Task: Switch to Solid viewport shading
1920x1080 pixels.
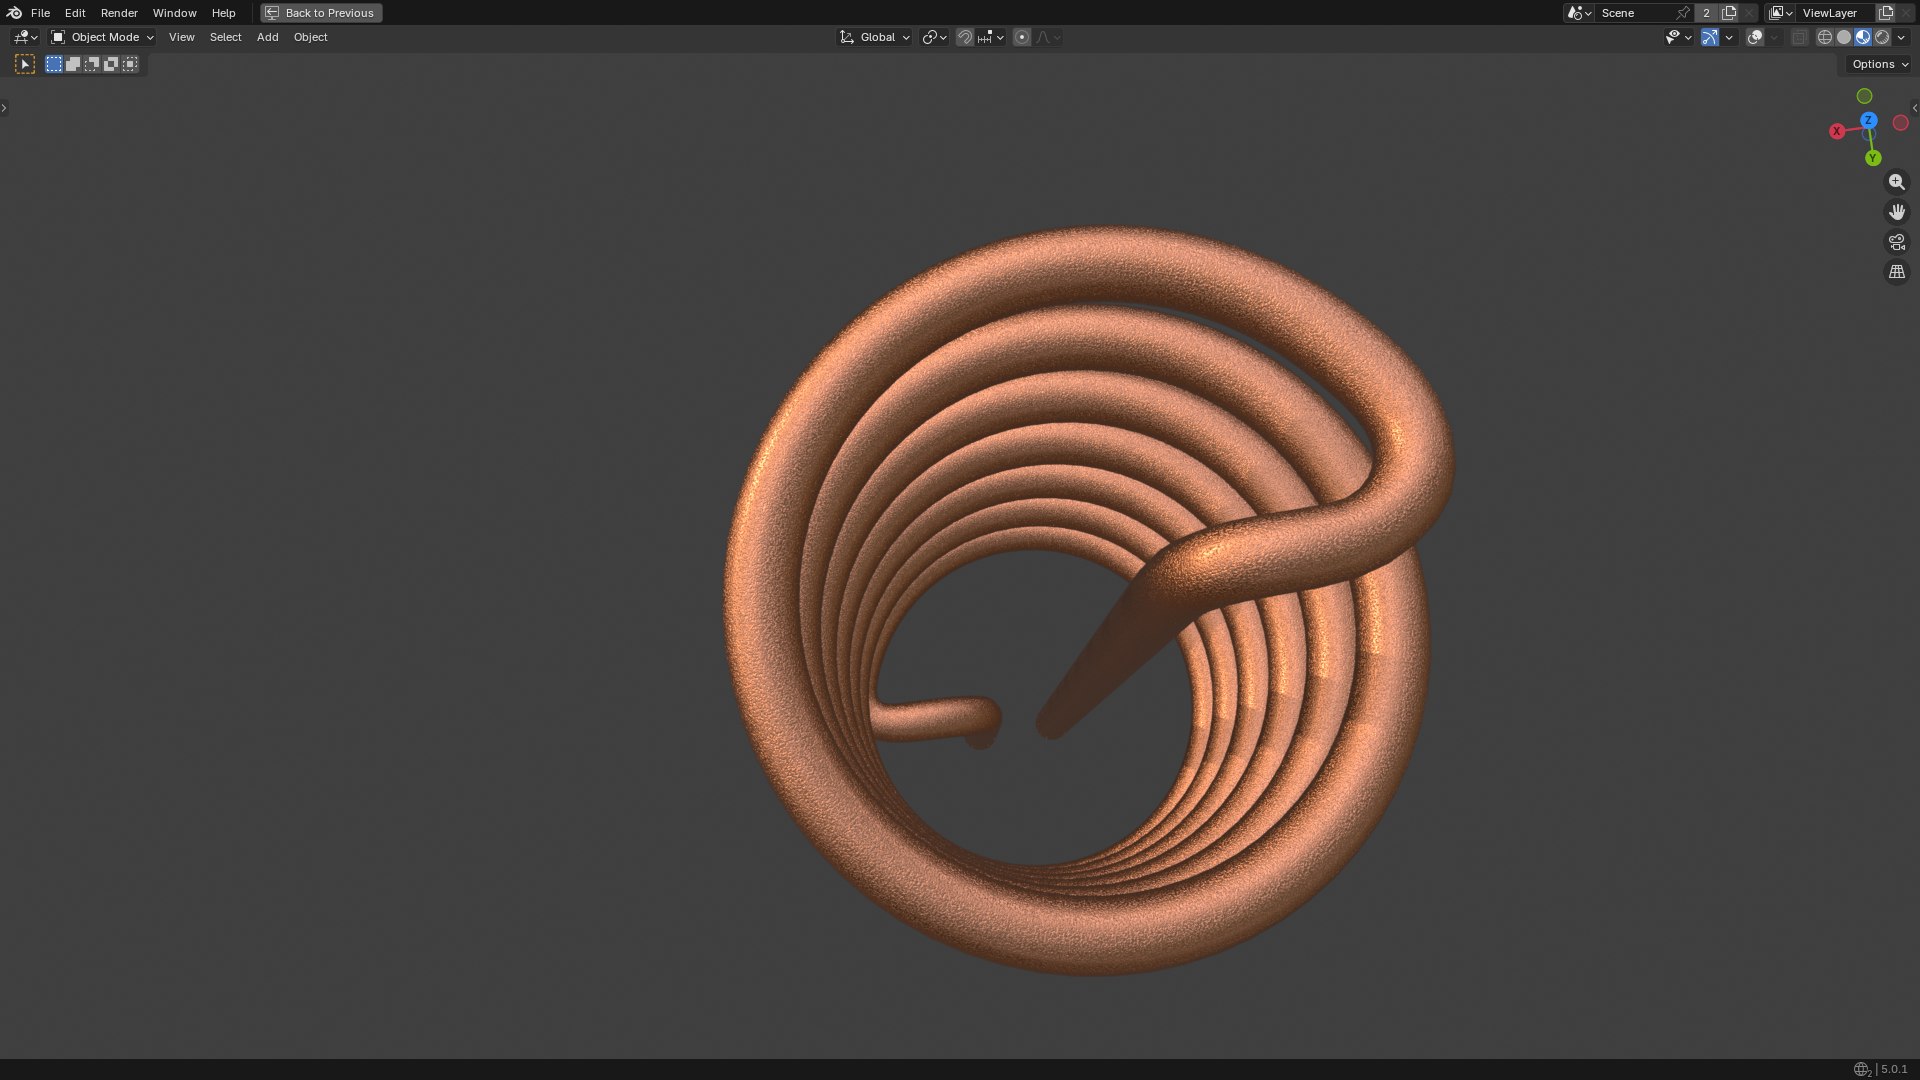Action: tap(1843, 37)
